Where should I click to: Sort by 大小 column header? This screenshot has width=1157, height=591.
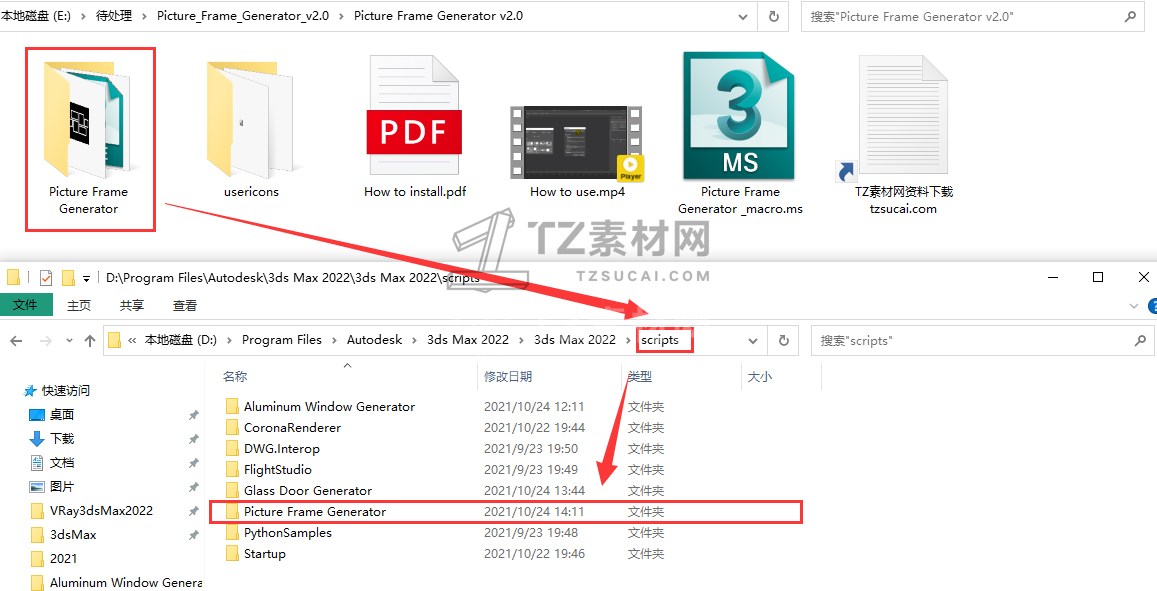[760, 376]
